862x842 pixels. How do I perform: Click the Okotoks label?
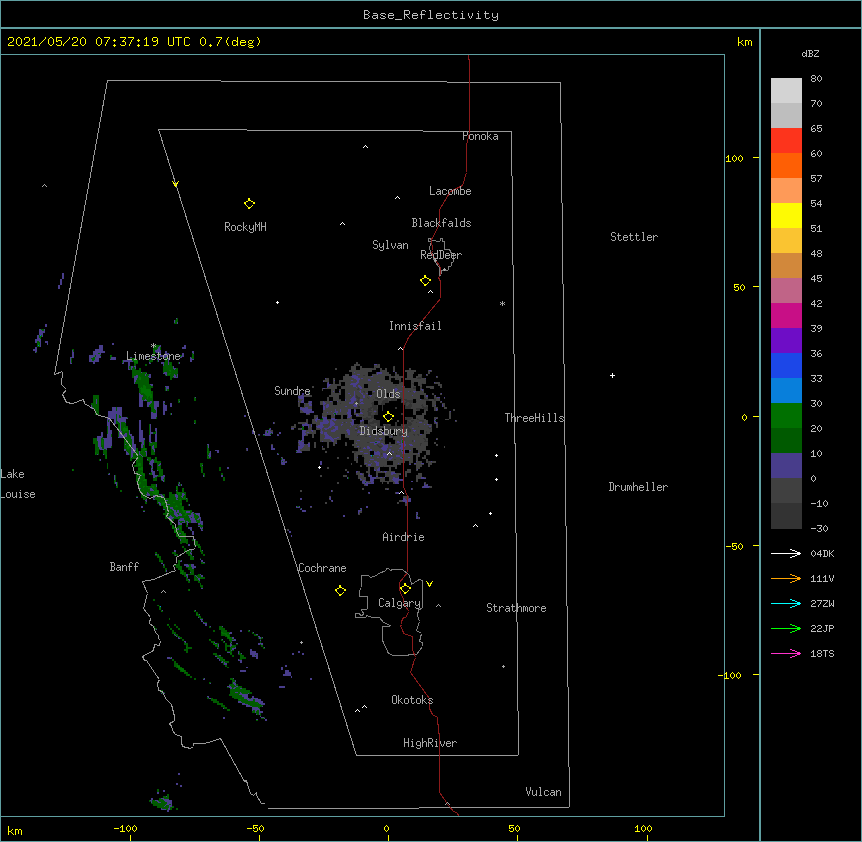click(x=412, y=700)
